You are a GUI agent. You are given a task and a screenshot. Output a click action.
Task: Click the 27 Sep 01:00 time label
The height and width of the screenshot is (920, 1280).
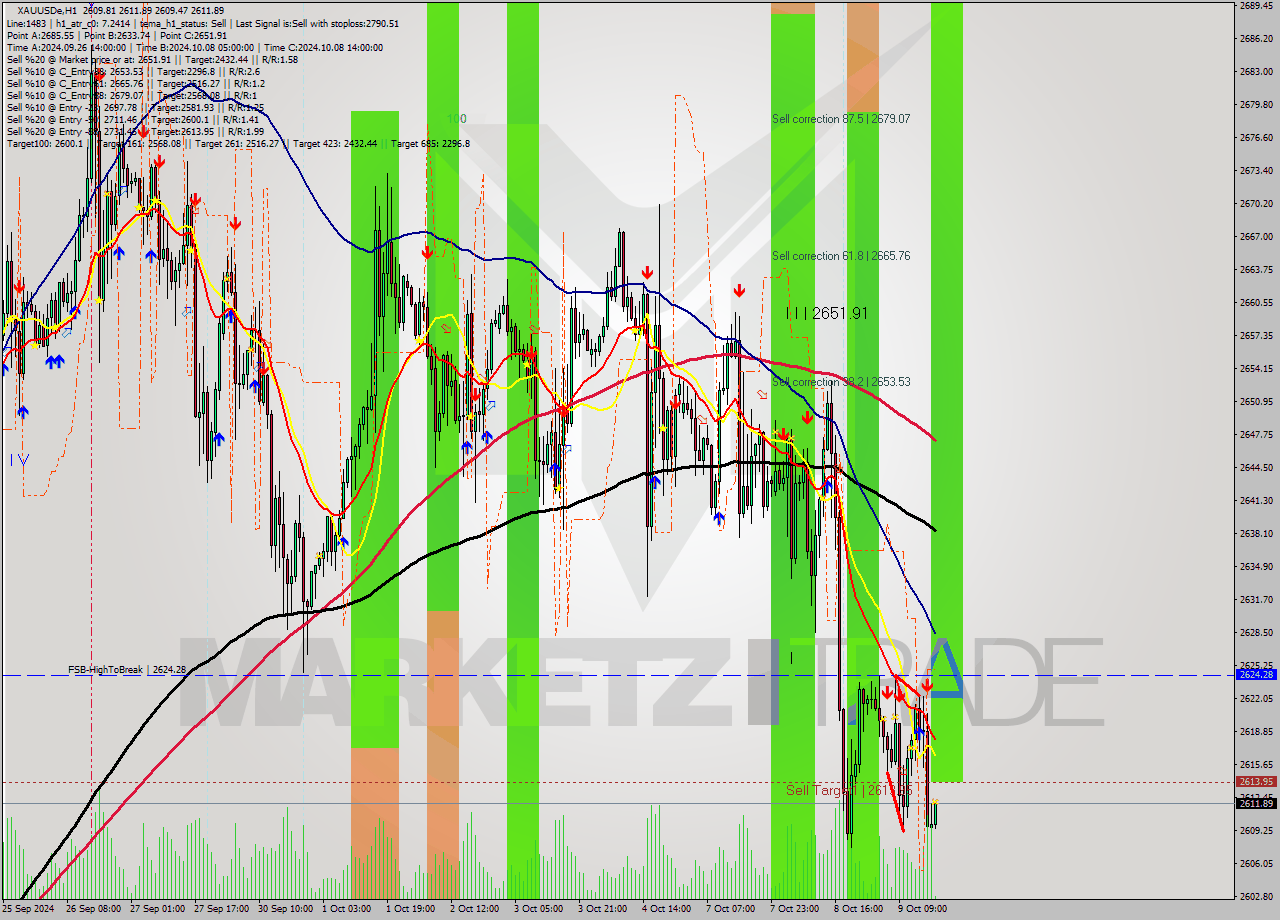click(157, 909)
